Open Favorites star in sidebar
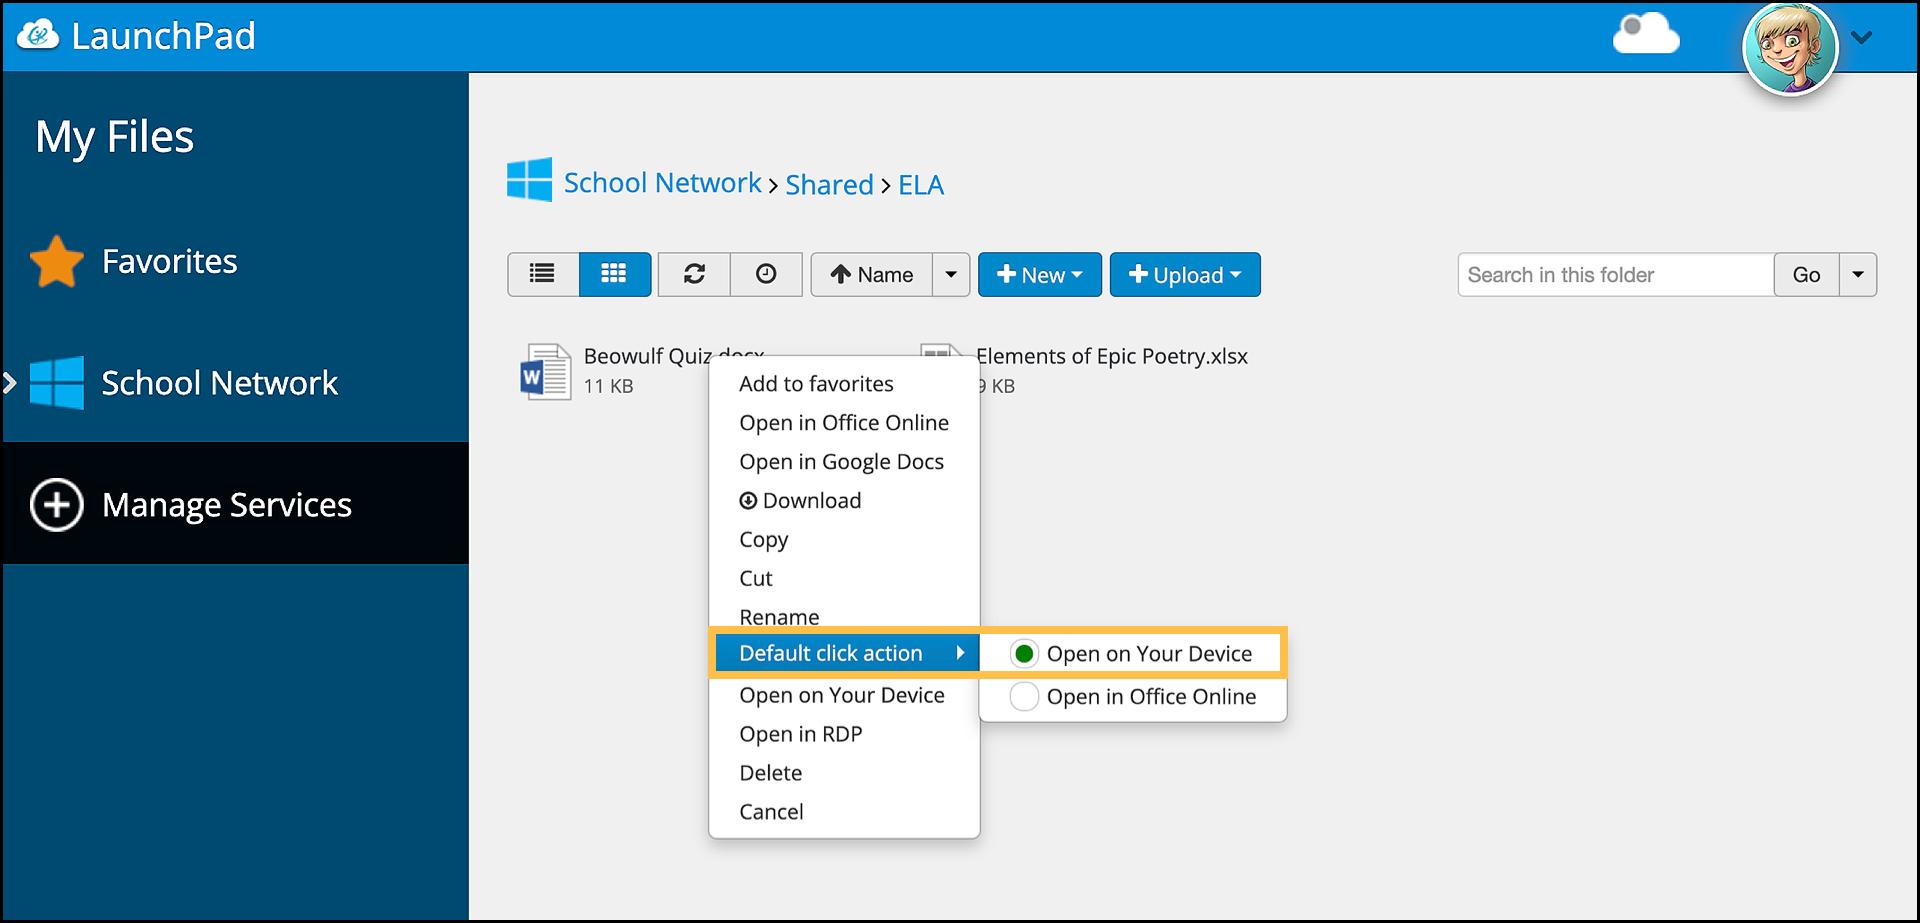Screen dimensions: 1920x923 [x=57, y=262]
